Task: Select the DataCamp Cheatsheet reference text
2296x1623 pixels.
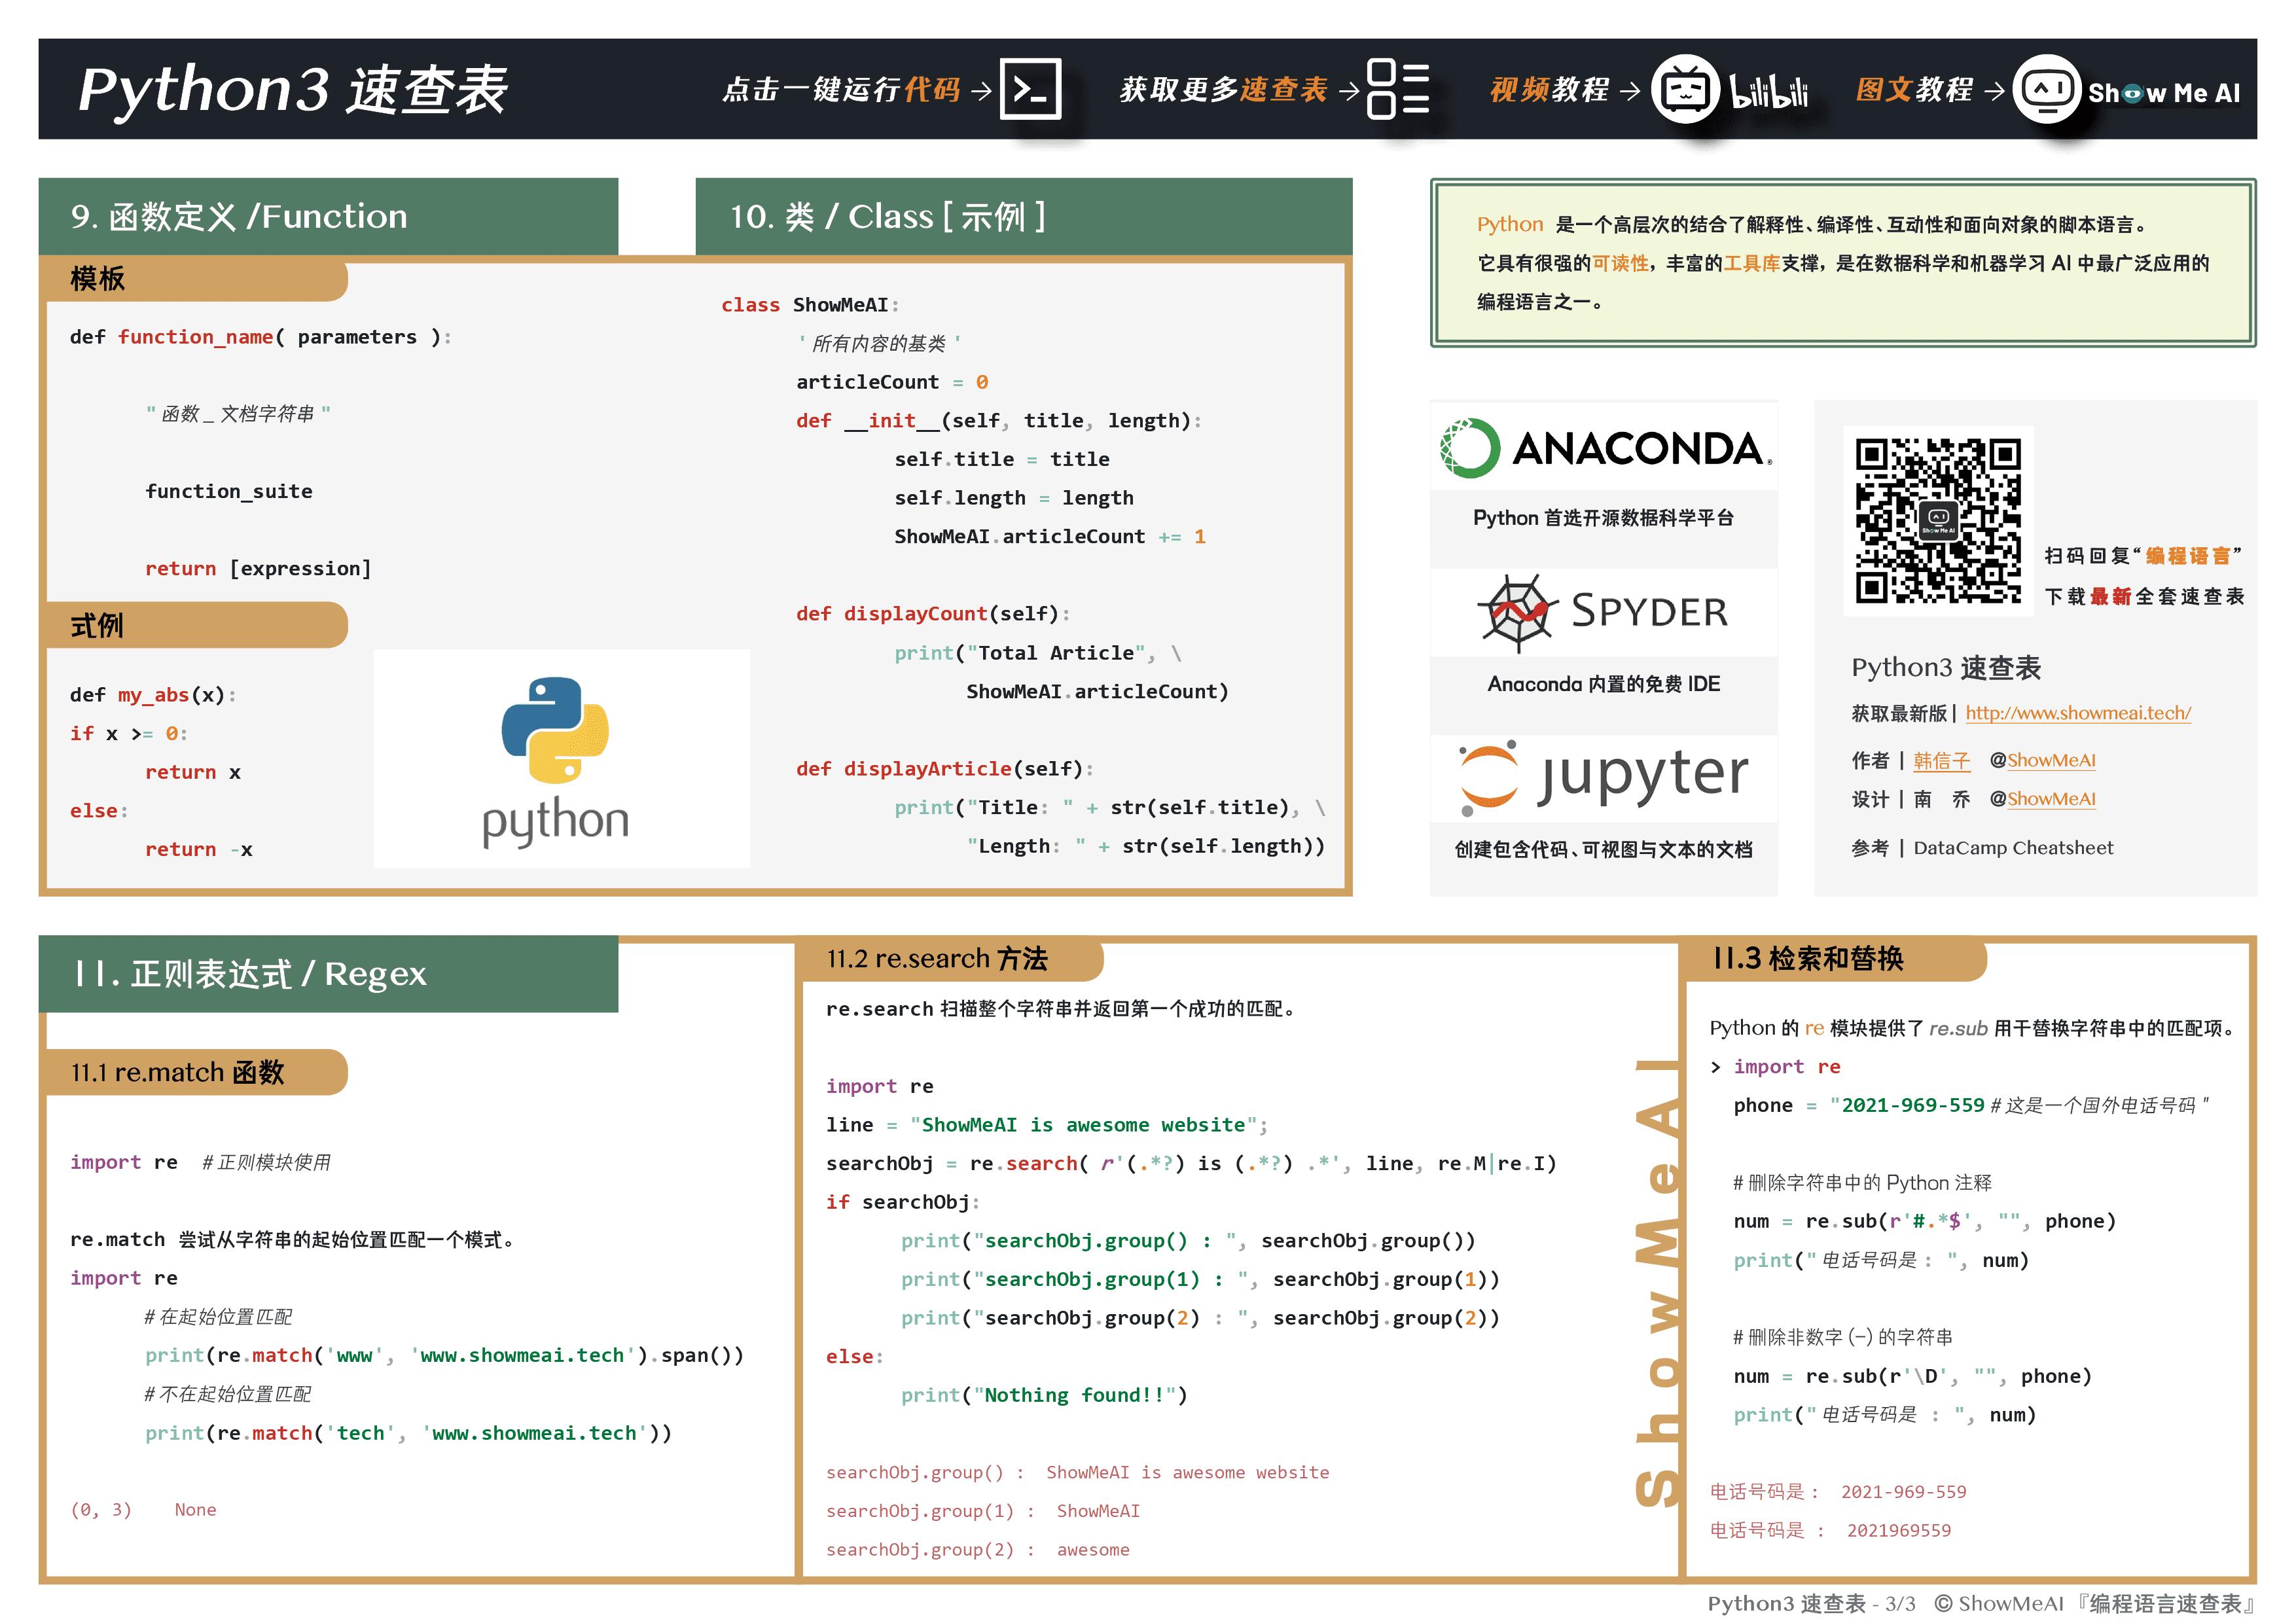Action: click(2013, 847)
